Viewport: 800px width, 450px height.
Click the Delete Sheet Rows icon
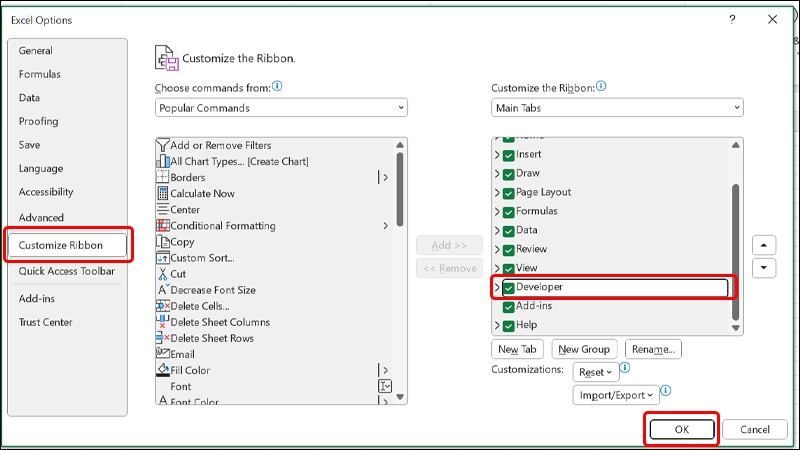tap(162, 338)
